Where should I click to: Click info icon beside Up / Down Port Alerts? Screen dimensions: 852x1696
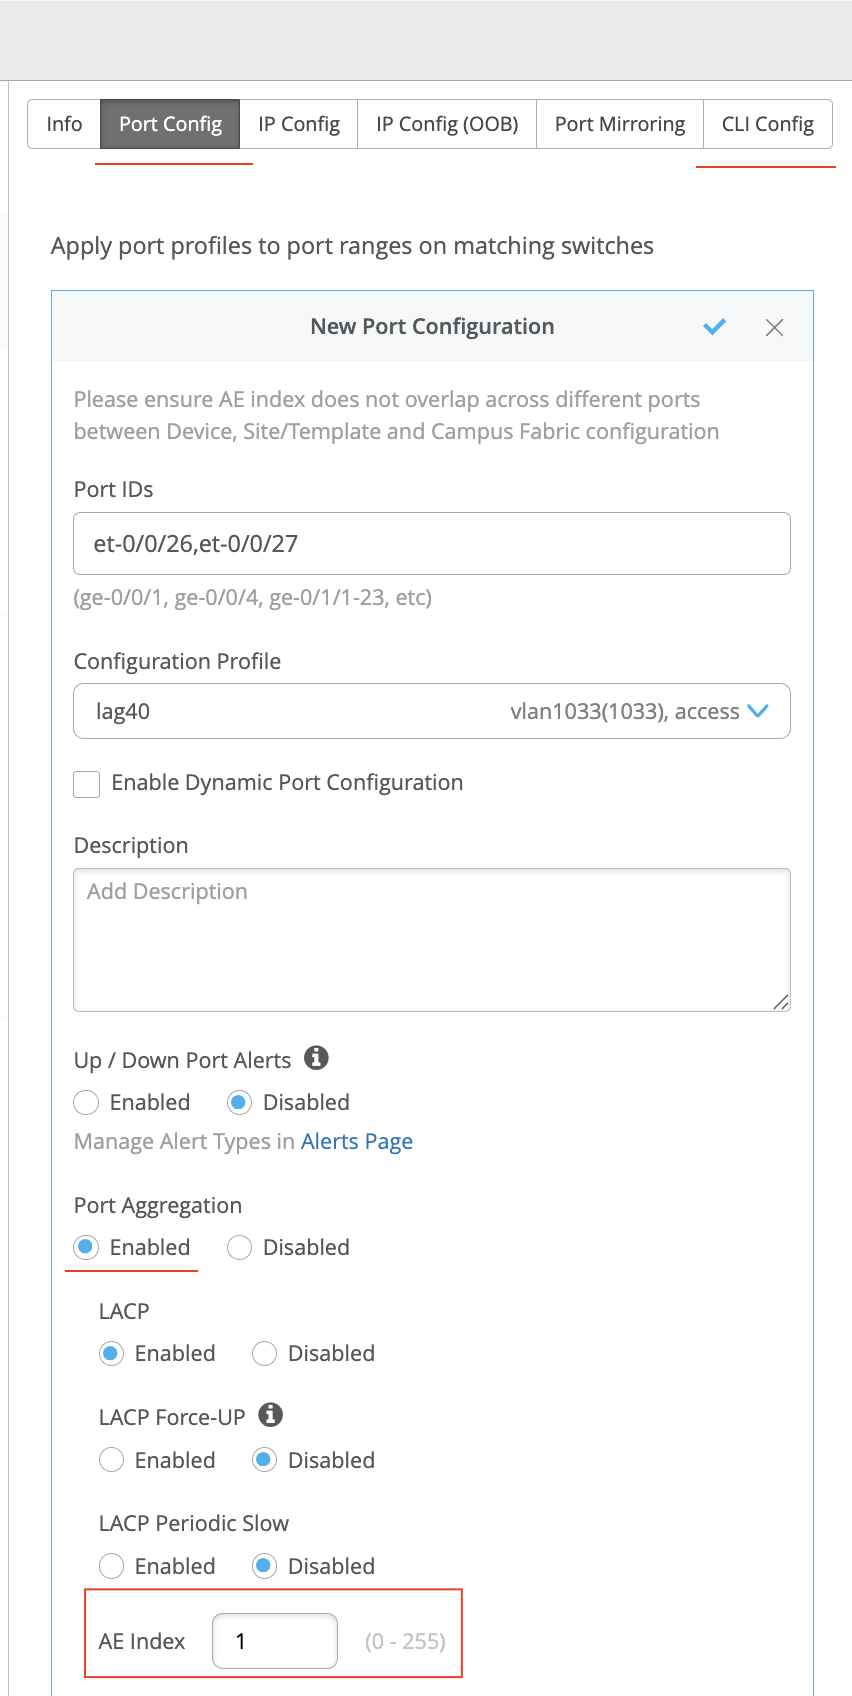(x=317, y=1058)
